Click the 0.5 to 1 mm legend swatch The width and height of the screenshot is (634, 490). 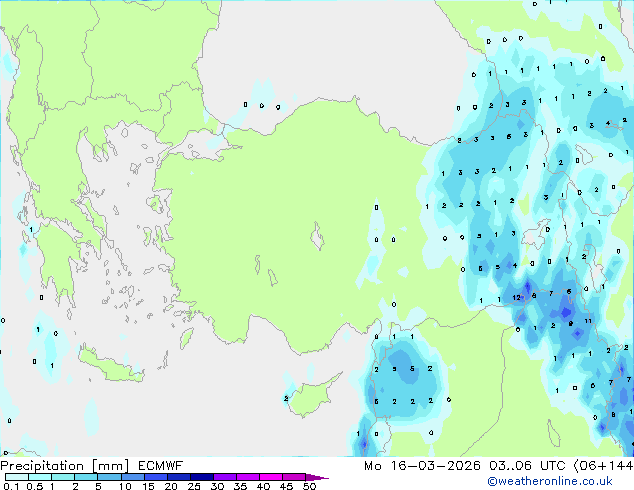(40, 477)
